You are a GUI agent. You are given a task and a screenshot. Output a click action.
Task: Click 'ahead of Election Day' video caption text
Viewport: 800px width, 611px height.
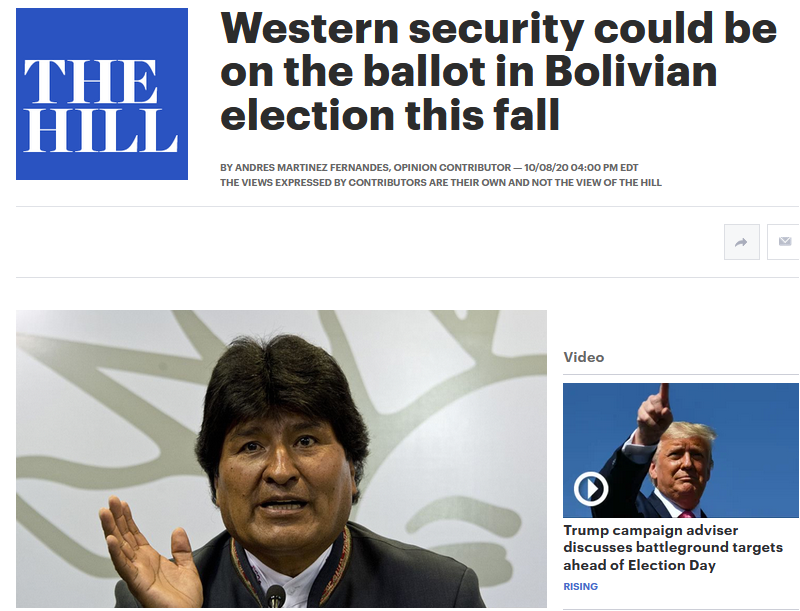click(x=639, y=566)
